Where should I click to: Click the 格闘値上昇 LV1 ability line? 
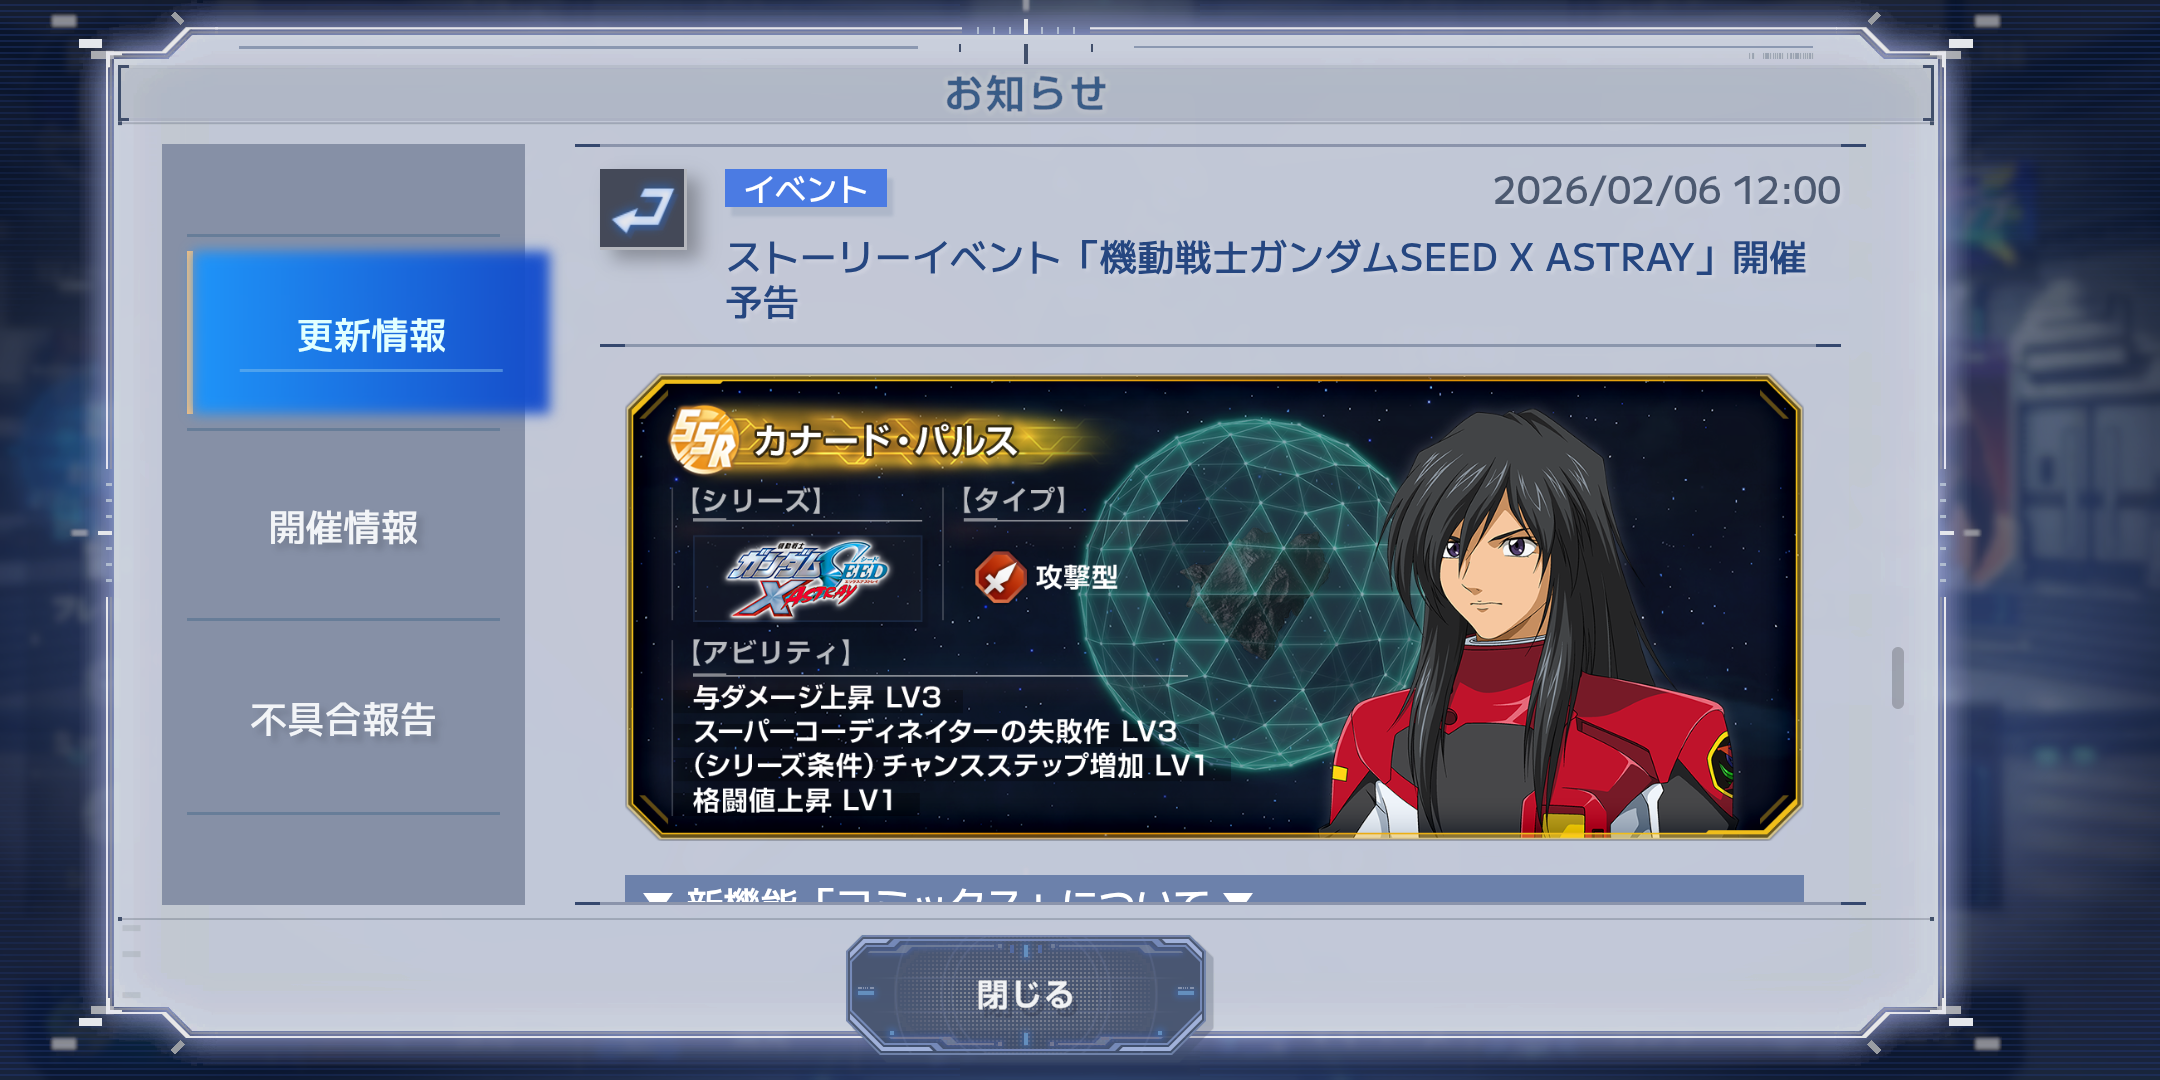(793, 800)
